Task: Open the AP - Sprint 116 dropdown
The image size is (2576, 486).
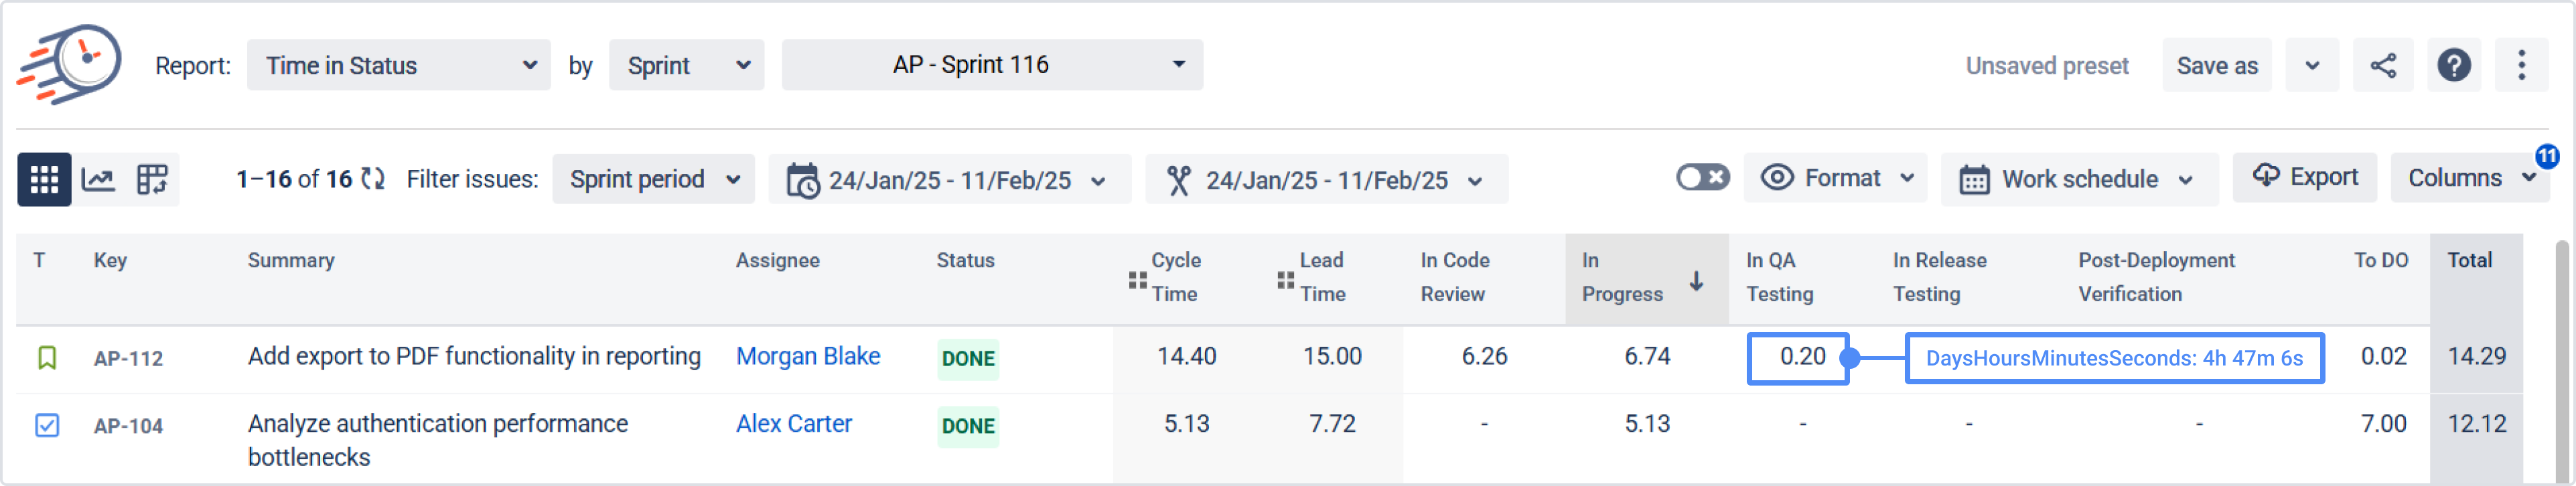Action: coord(991,66)
